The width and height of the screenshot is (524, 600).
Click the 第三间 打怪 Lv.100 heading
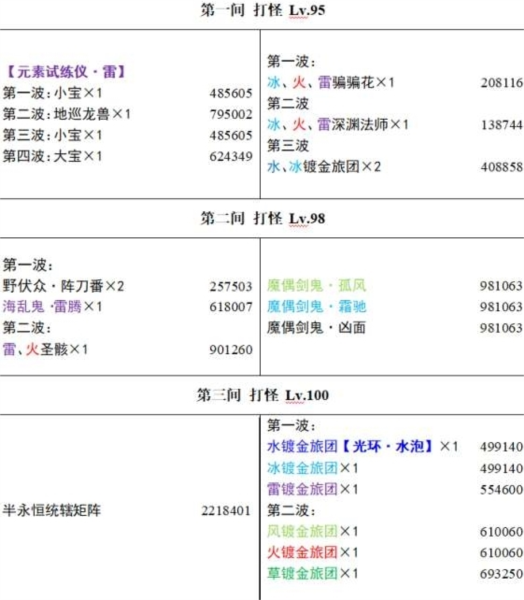(263, 395)
